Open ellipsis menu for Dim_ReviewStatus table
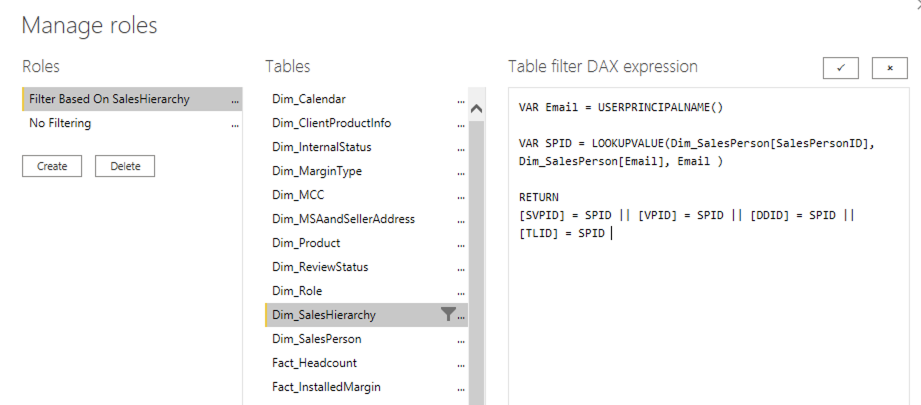 461,269
